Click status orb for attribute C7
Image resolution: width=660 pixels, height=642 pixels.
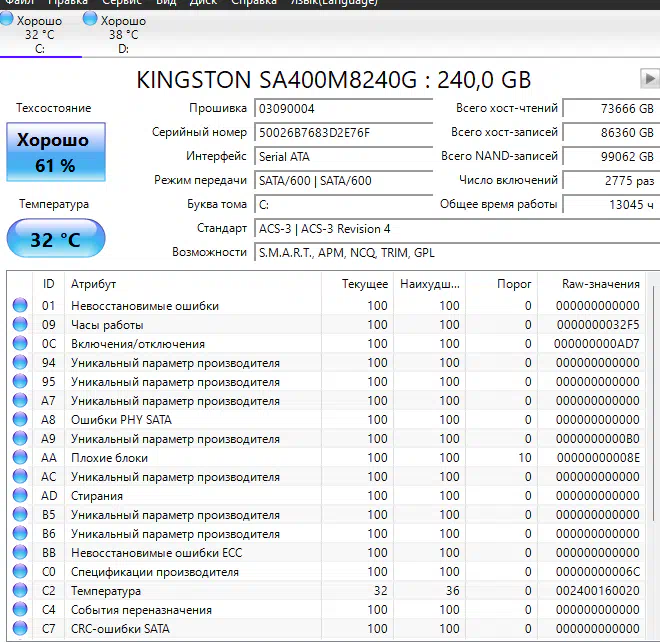tap(20, 628)
